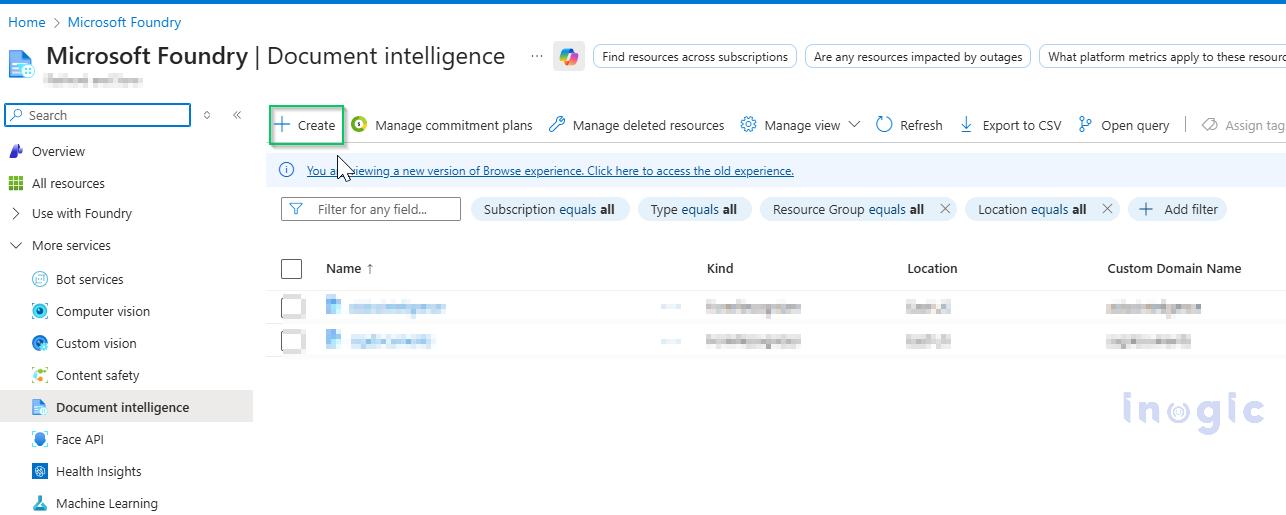Open Custom vision
This screenshot has width=1286, height=515.
click(96, 344)
